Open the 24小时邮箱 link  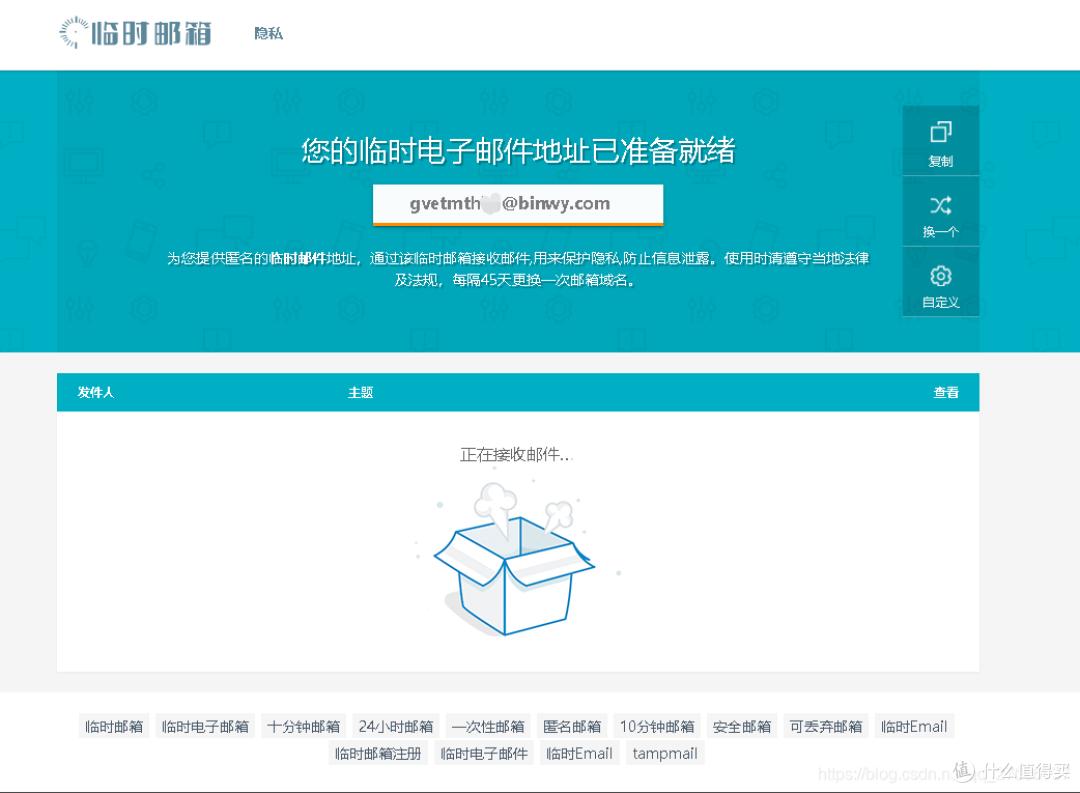click(396, 726)
